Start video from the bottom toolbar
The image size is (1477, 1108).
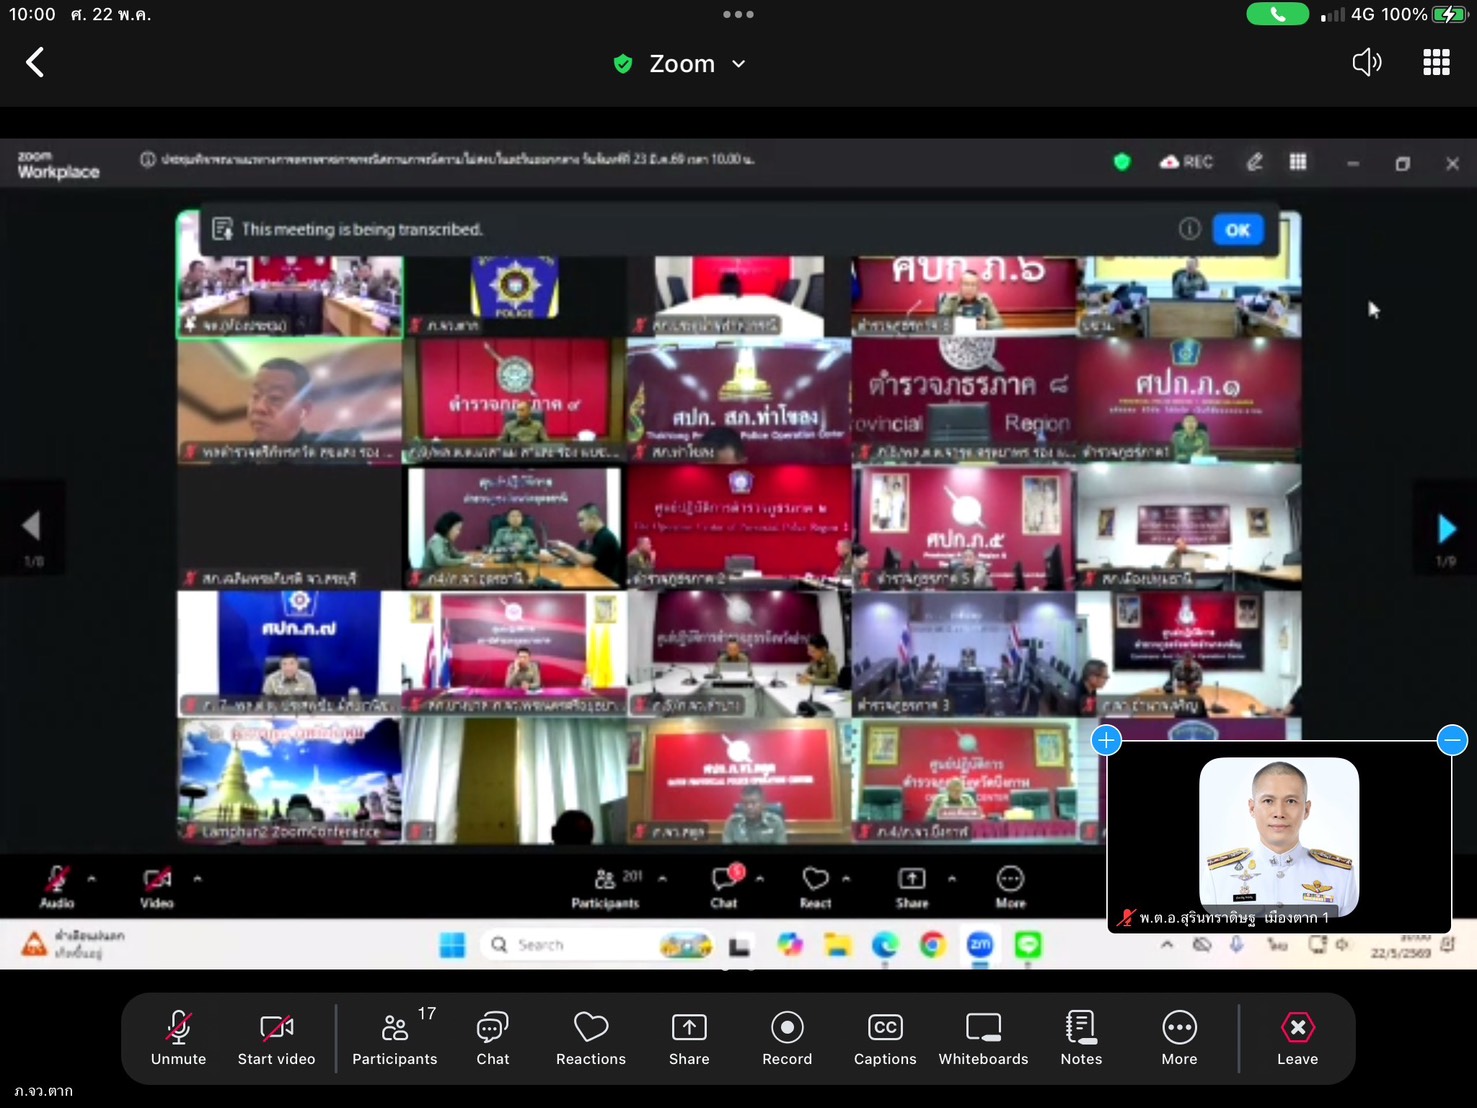click(x=276, y=1038)
